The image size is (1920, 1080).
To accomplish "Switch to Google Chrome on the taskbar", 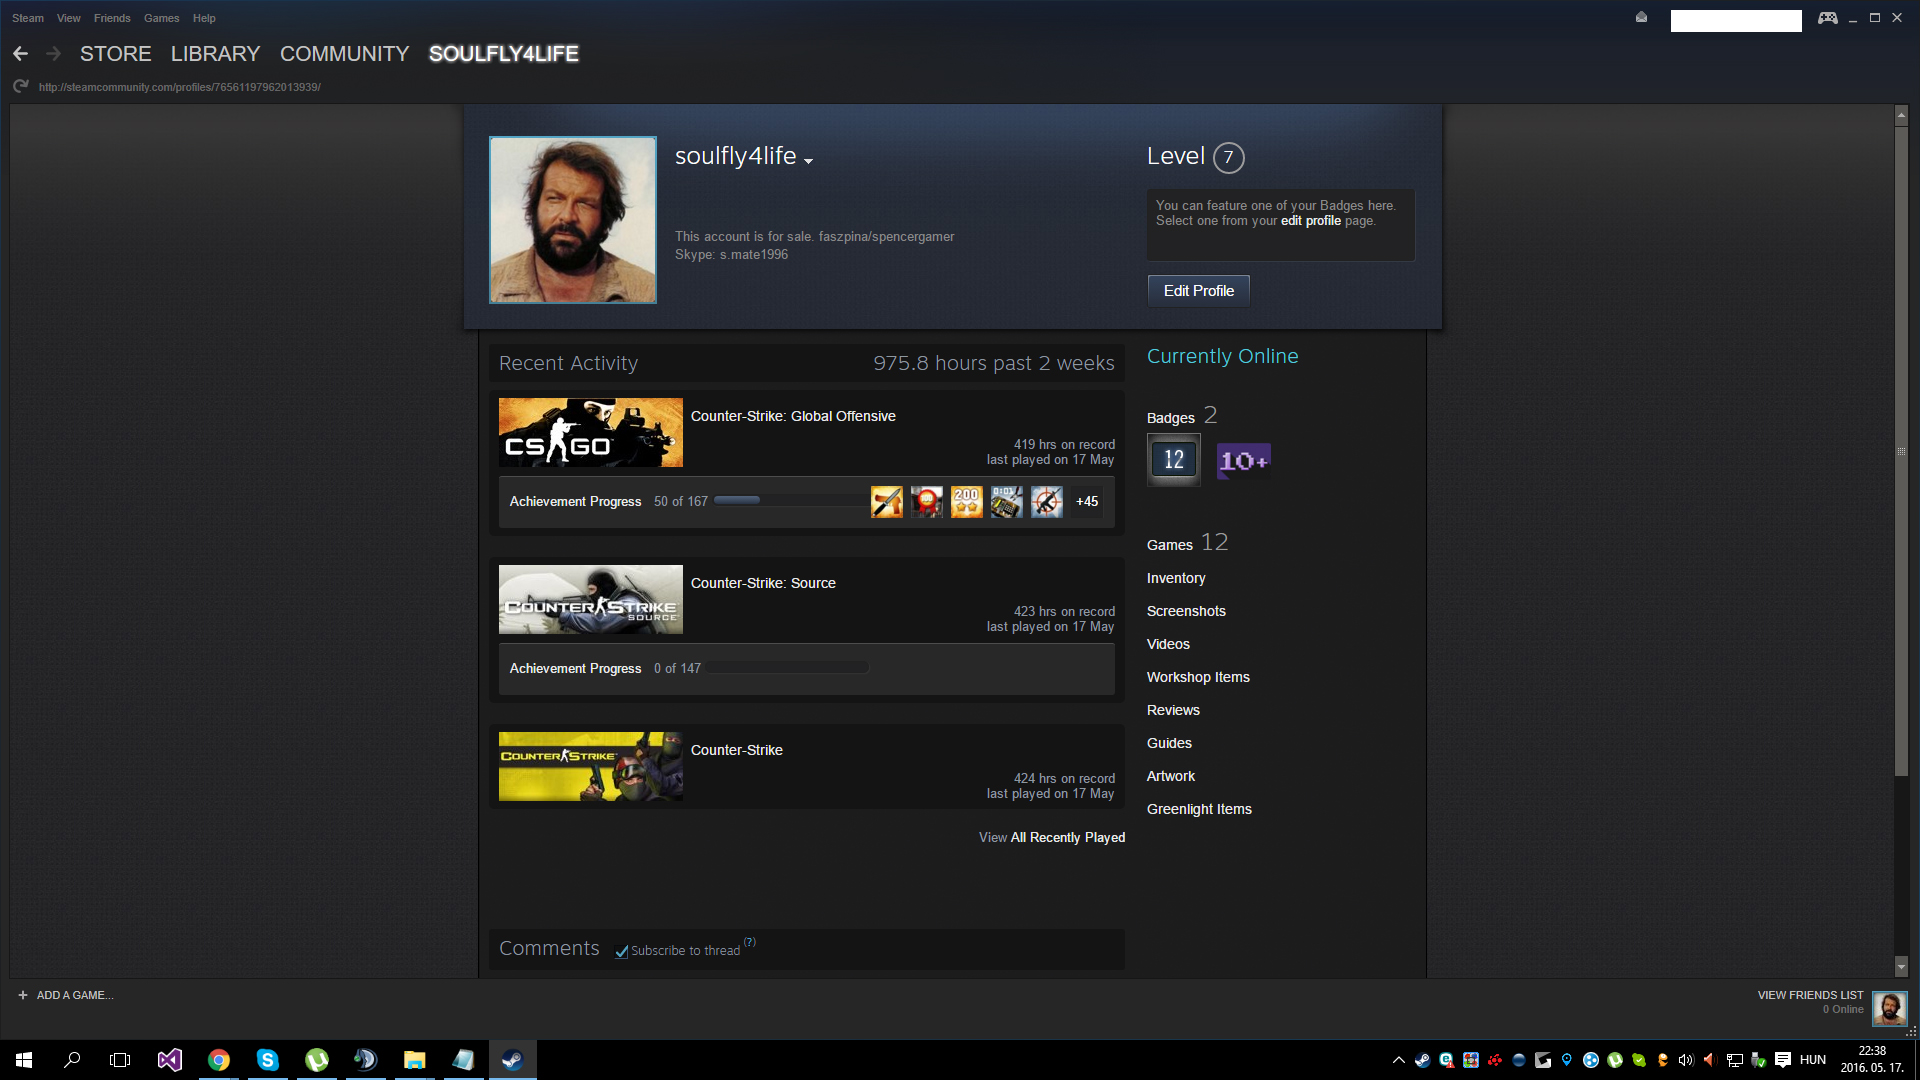I will 219,1060.
